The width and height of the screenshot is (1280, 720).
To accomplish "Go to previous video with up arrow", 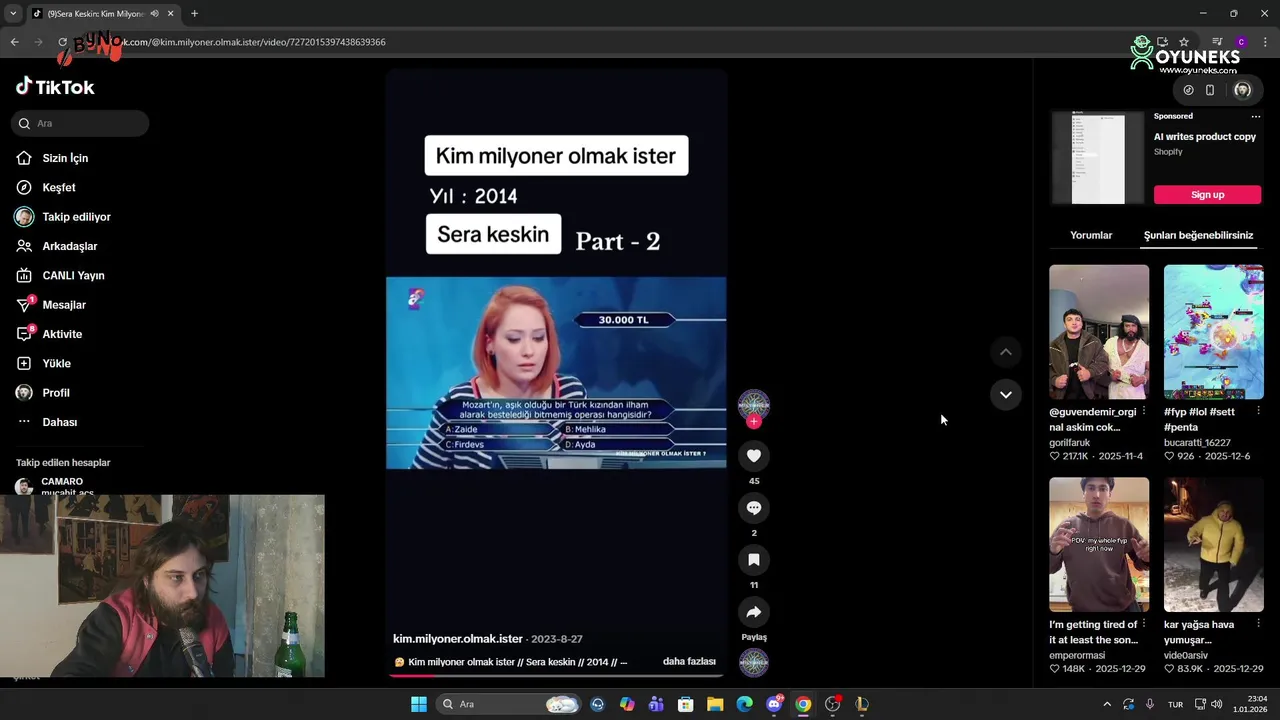I will [1006, 352].
